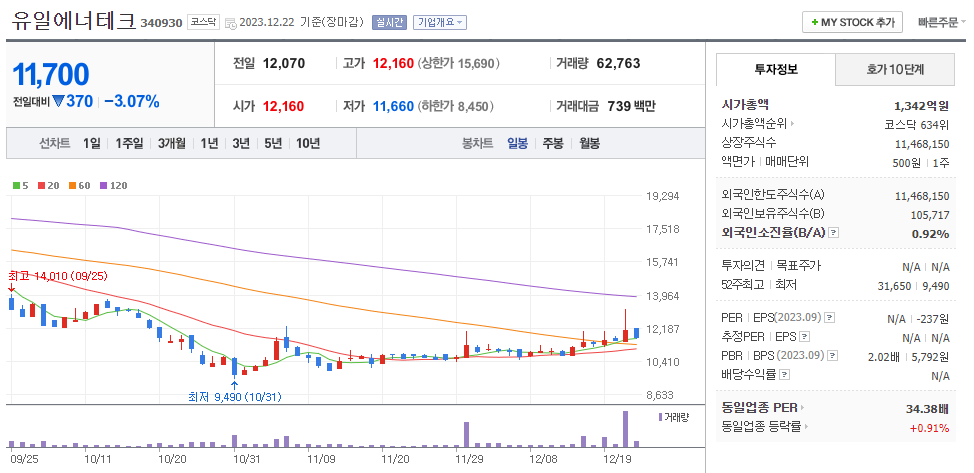Click the 동일업종 PER link
Viewport: 974px width, 473px height.
pos(760,408)
